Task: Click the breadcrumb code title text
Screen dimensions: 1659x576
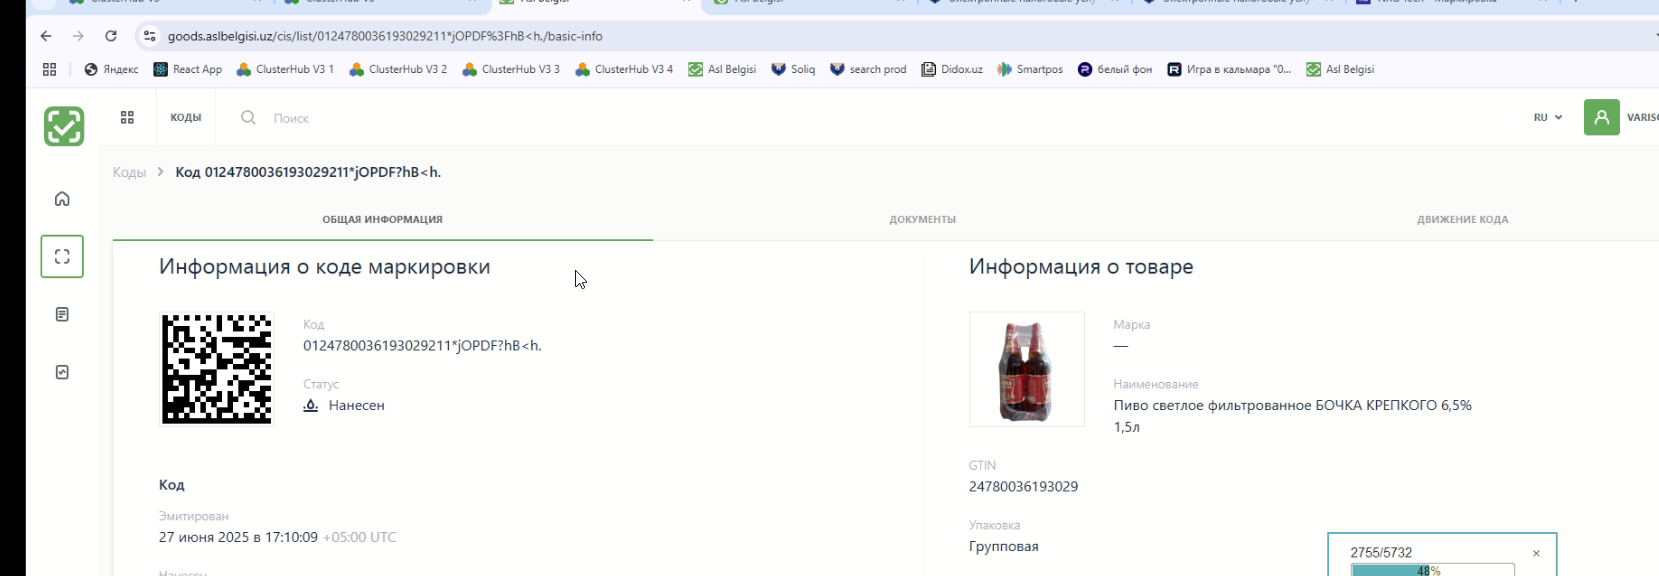Action: coord(308,172)
